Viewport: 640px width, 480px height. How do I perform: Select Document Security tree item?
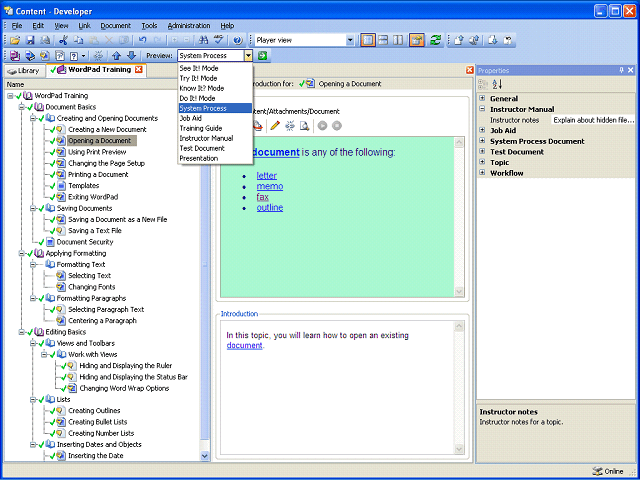[85, 242]
